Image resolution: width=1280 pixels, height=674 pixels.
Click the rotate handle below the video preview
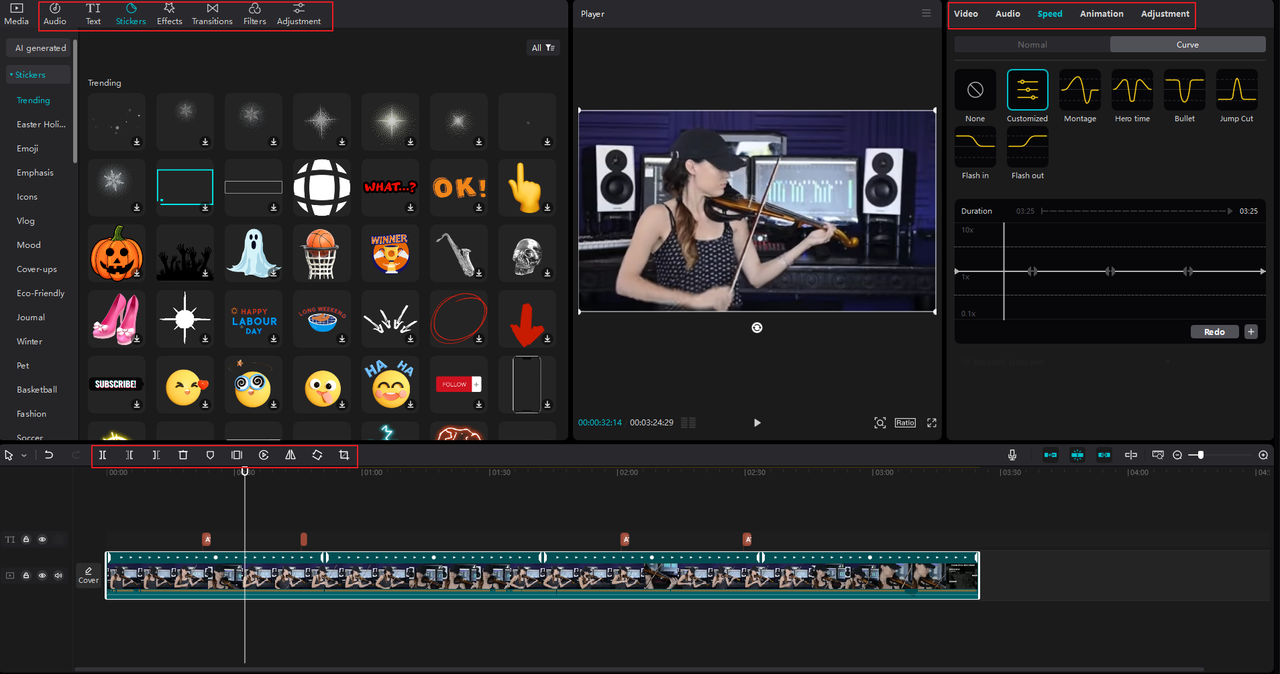[757, 327]
